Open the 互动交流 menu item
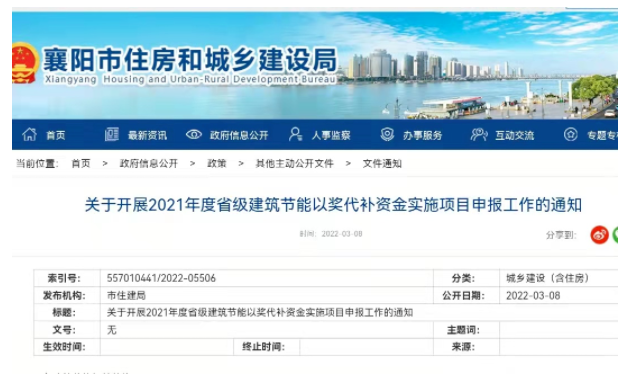This screenshot has width=628, height=392. [x=515, y=135]
